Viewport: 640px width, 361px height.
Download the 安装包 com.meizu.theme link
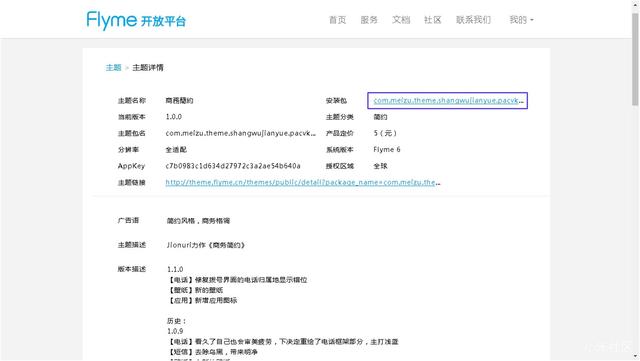tap(448, 100)
